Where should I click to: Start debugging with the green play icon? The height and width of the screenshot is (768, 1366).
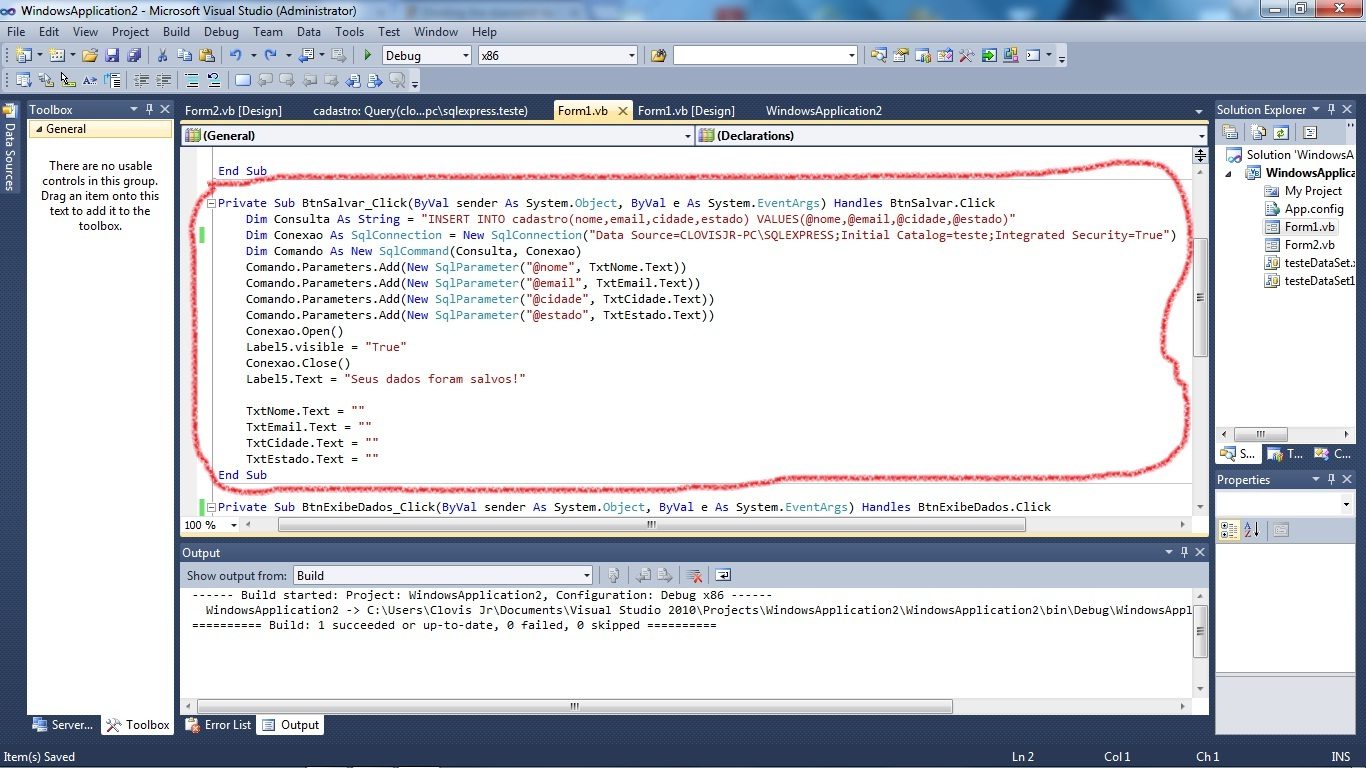tap(368, 56)
